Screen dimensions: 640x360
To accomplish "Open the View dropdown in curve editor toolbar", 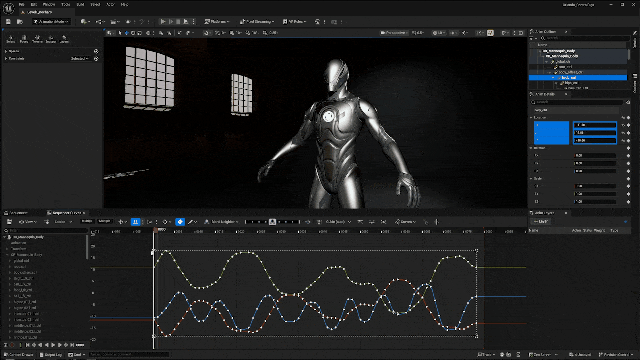I will tap(28, 222).
